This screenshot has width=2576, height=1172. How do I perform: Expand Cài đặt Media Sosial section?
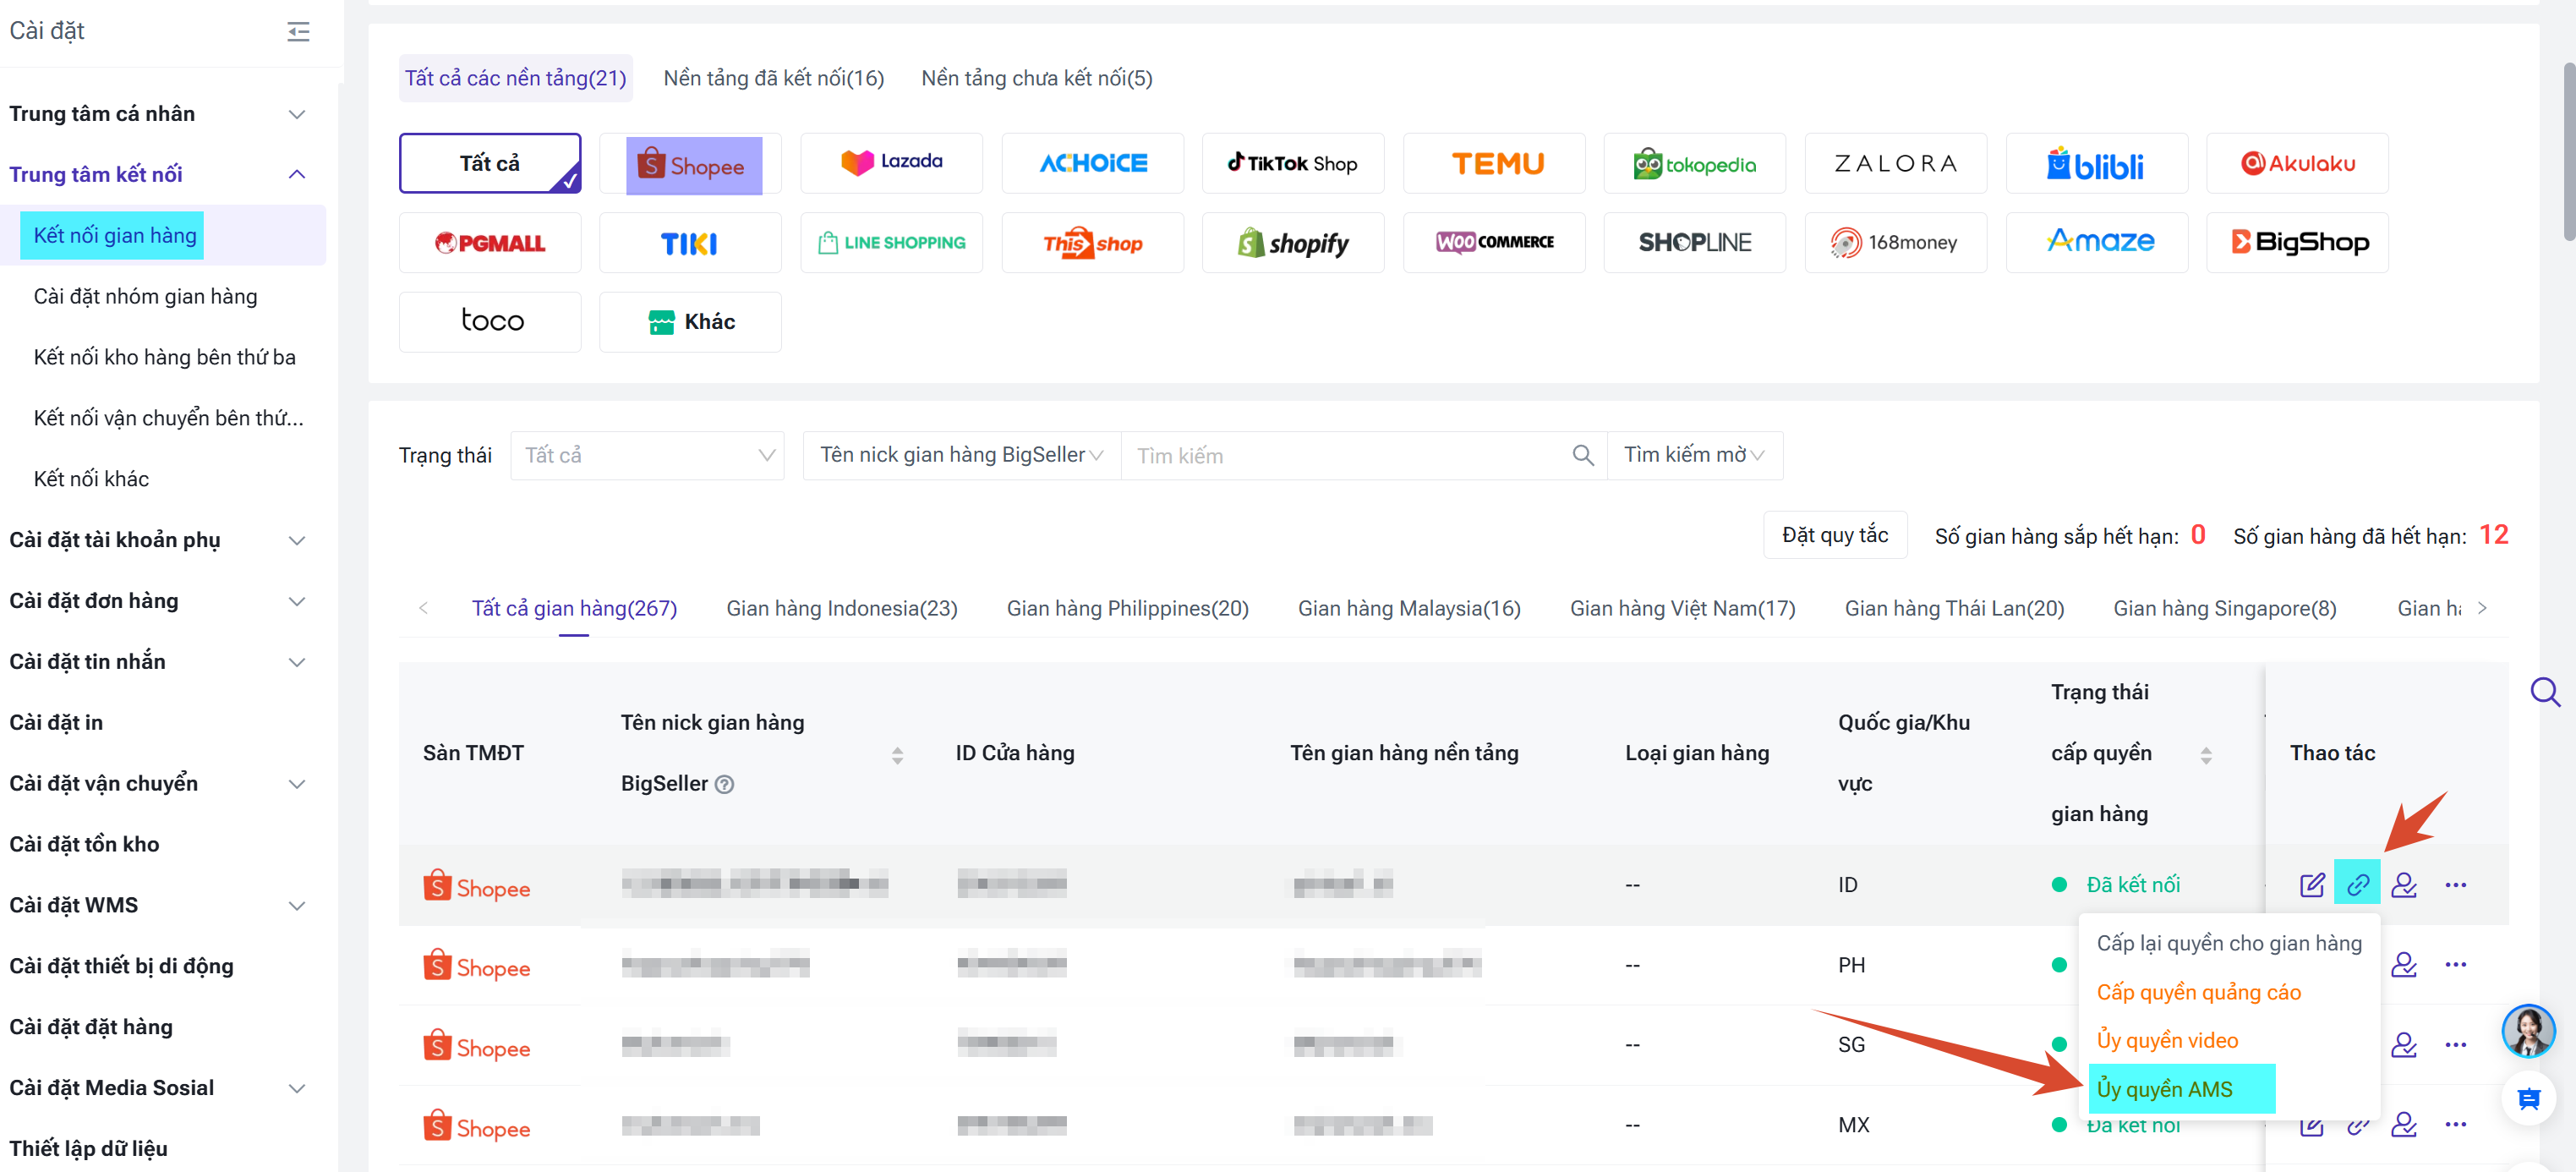point(296,1089)
